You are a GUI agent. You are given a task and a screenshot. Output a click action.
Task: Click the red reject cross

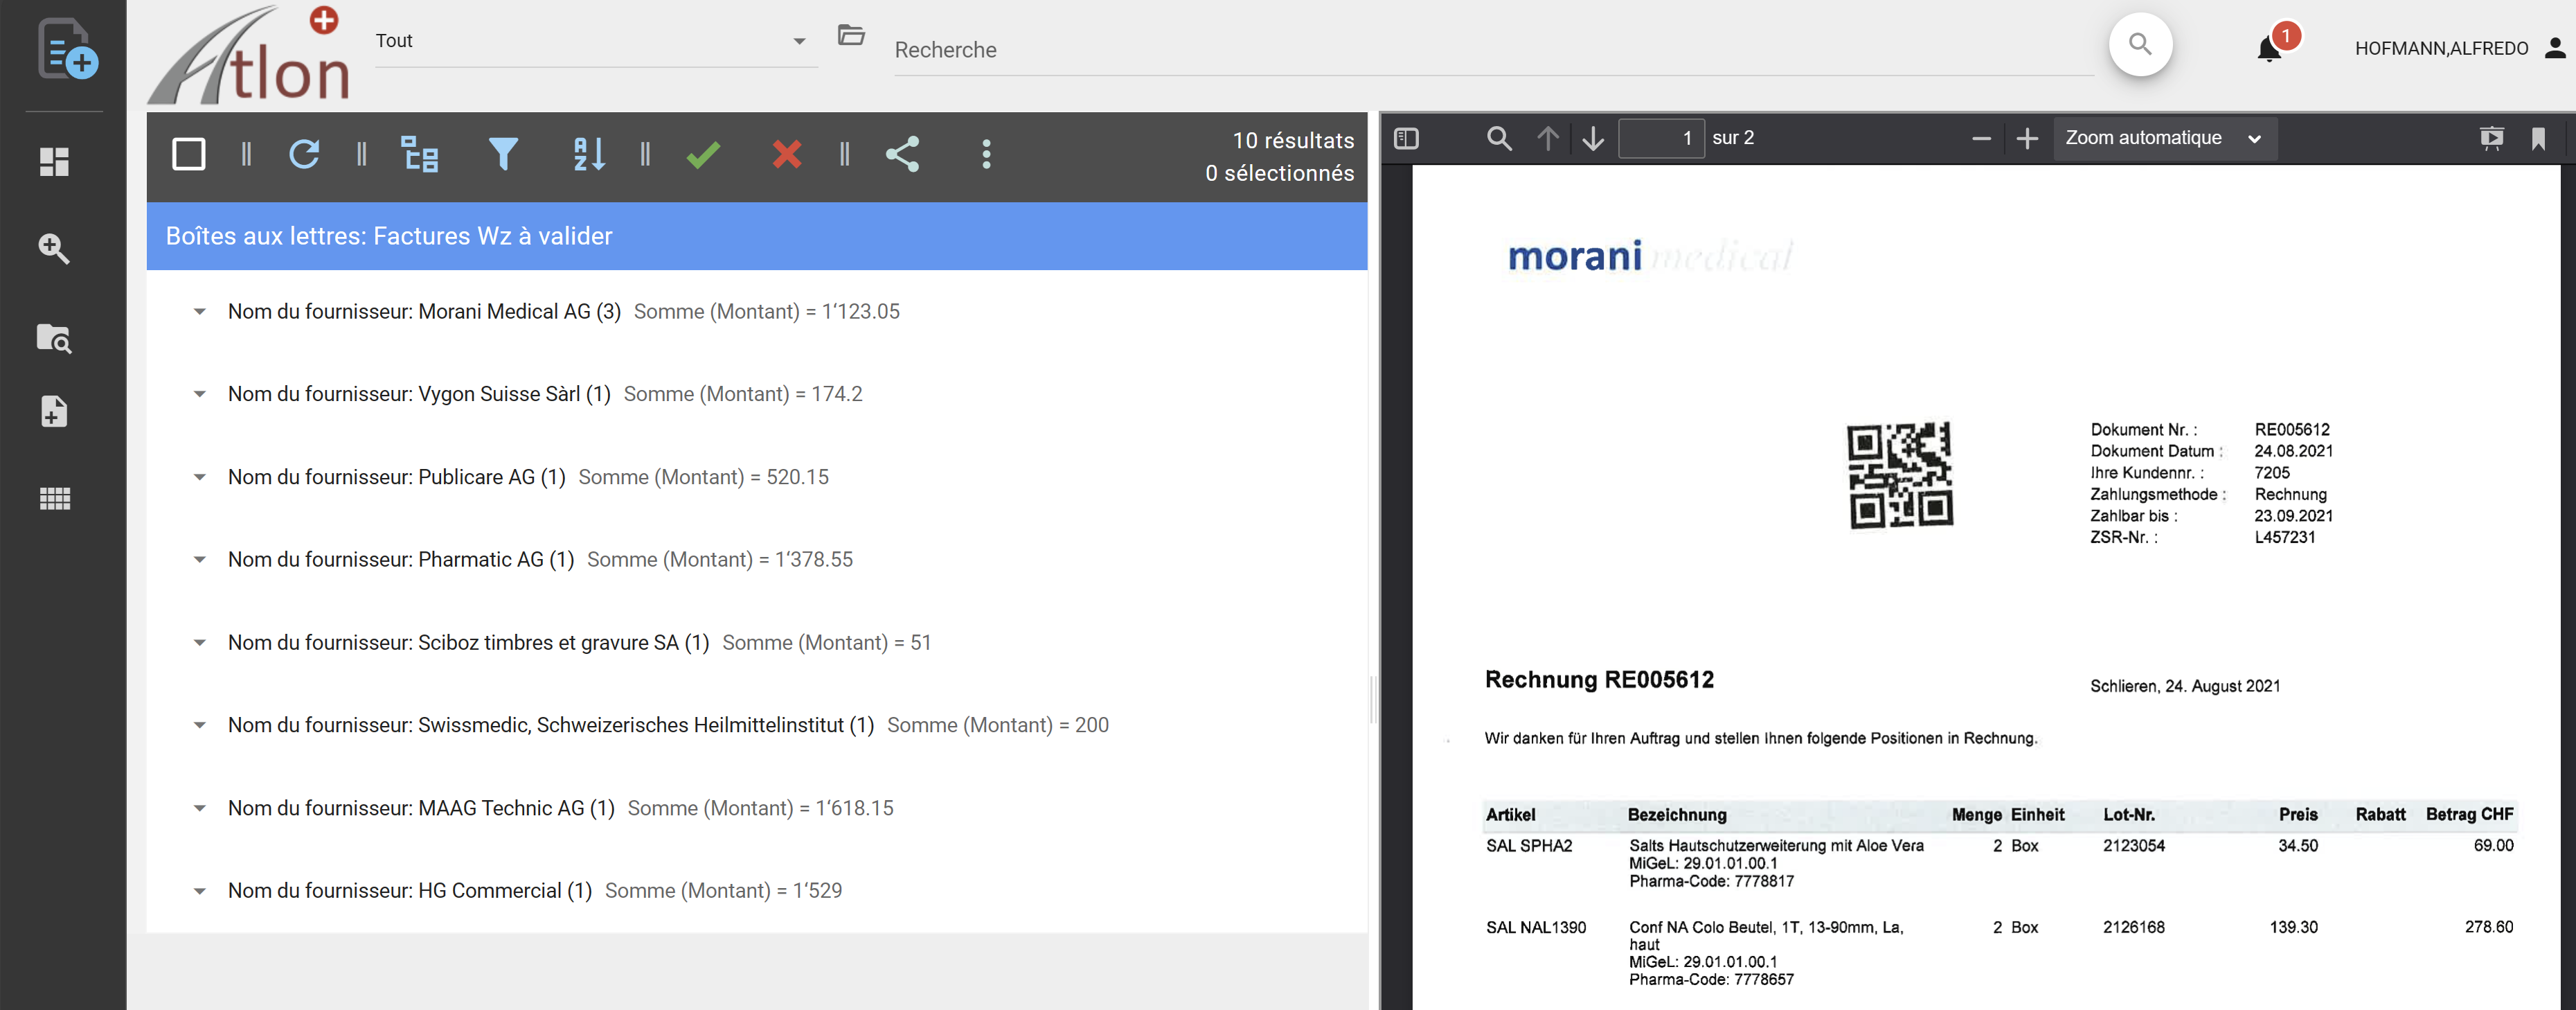[787, 154]
